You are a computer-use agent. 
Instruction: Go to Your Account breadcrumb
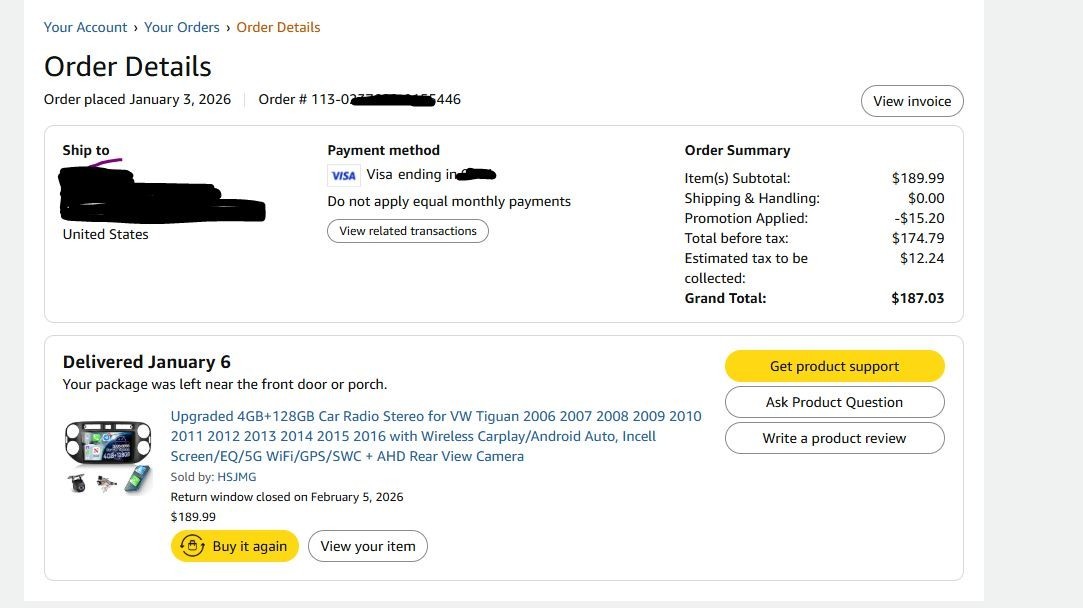(x=86, y=27)
